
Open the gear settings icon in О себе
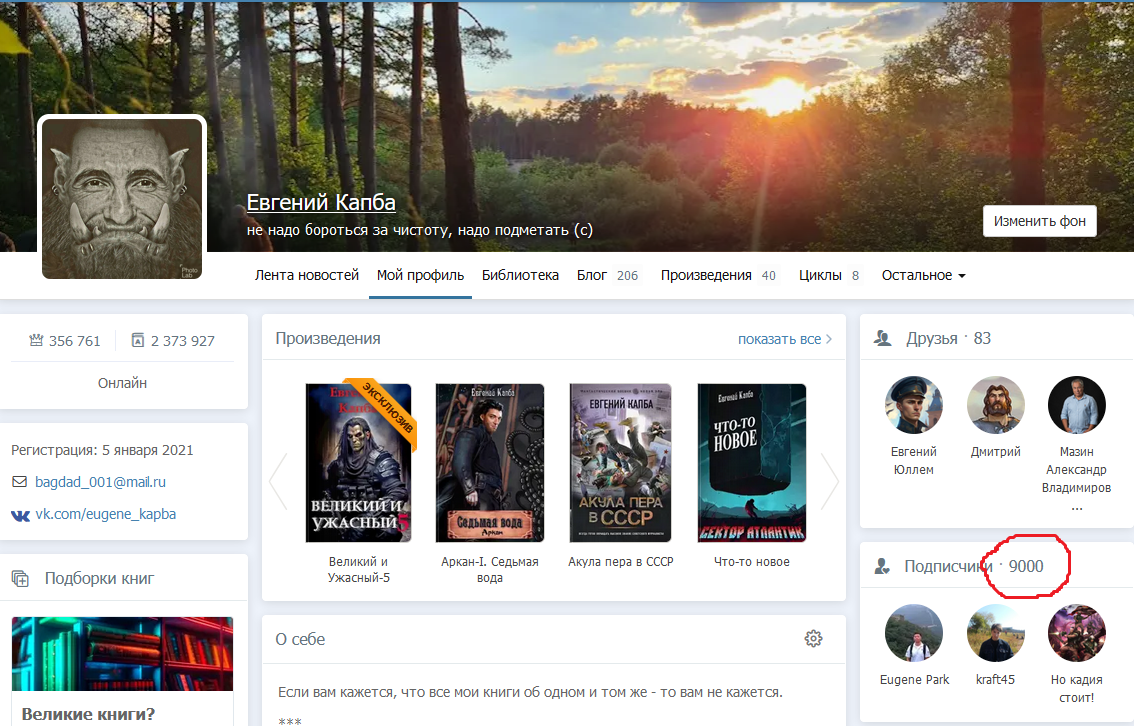(813, 639)
